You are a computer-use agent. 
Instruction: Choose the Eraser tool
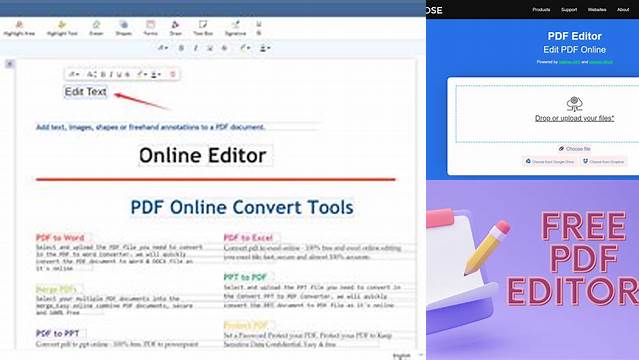(x=96, y=29)
